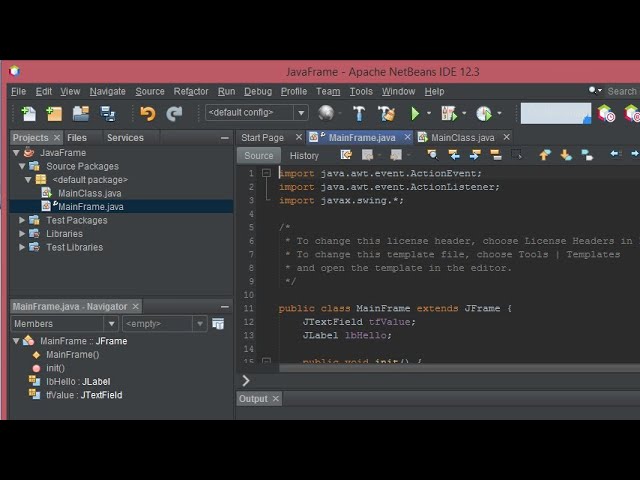Image resolution: width=640 pixels, height=480 pixels.
Task: Click the globe browser icon in toolbar
Action: point(326,113)
